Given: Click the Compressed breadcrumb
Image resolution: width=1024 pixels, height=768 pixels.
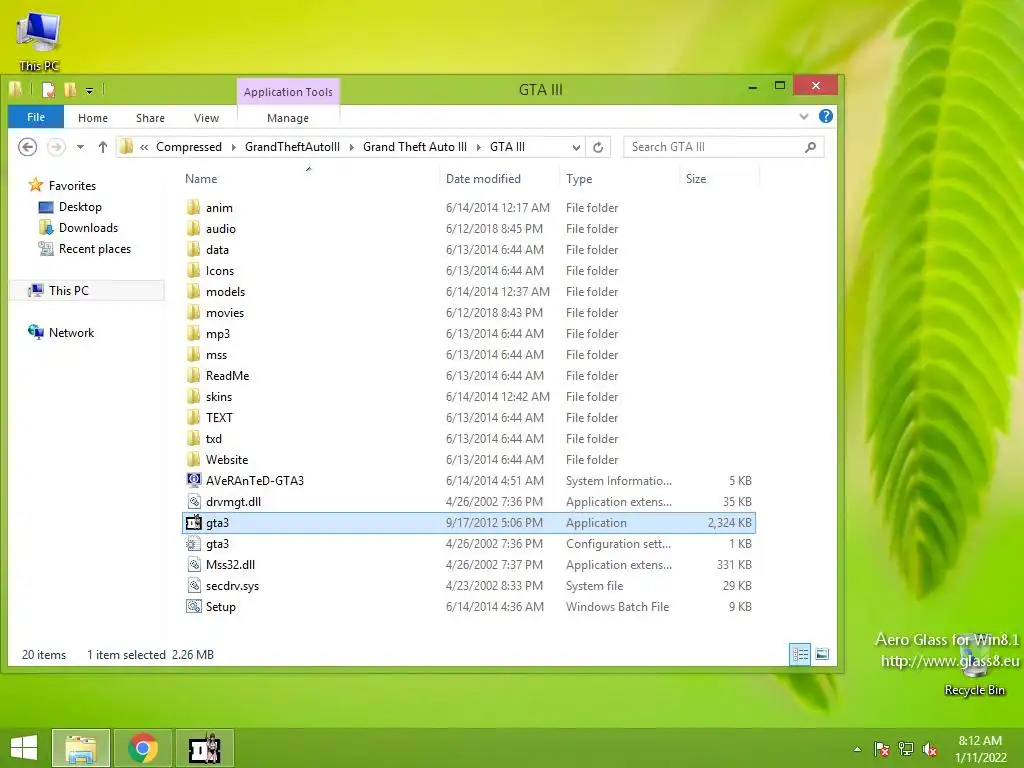Looking at the screenshot, I should [x=189, y=147].
